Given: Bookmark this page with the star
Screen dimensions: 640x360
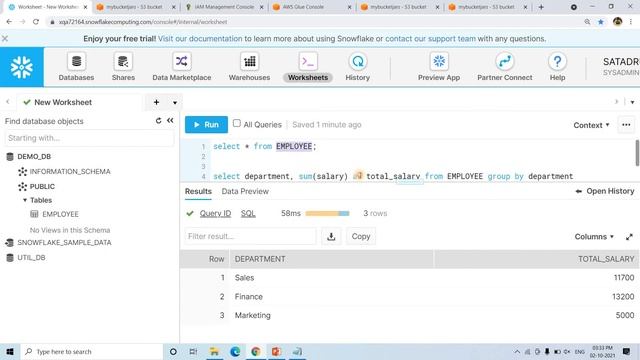Looking at the screenshot, I should tap(601, 22).
